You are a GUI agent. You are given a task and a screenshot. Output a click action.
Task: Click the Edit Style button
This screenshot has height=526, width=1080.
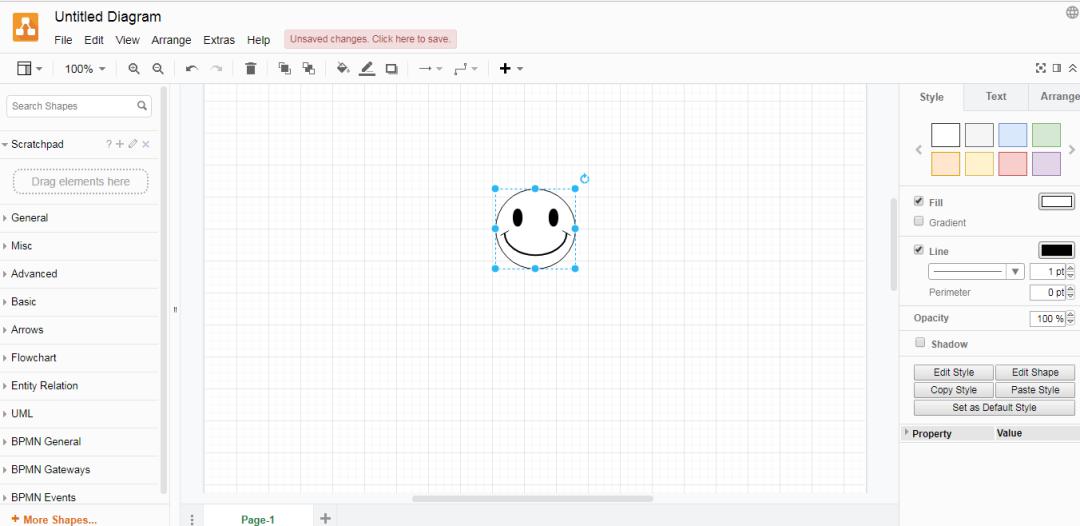(x=953, y=372)
